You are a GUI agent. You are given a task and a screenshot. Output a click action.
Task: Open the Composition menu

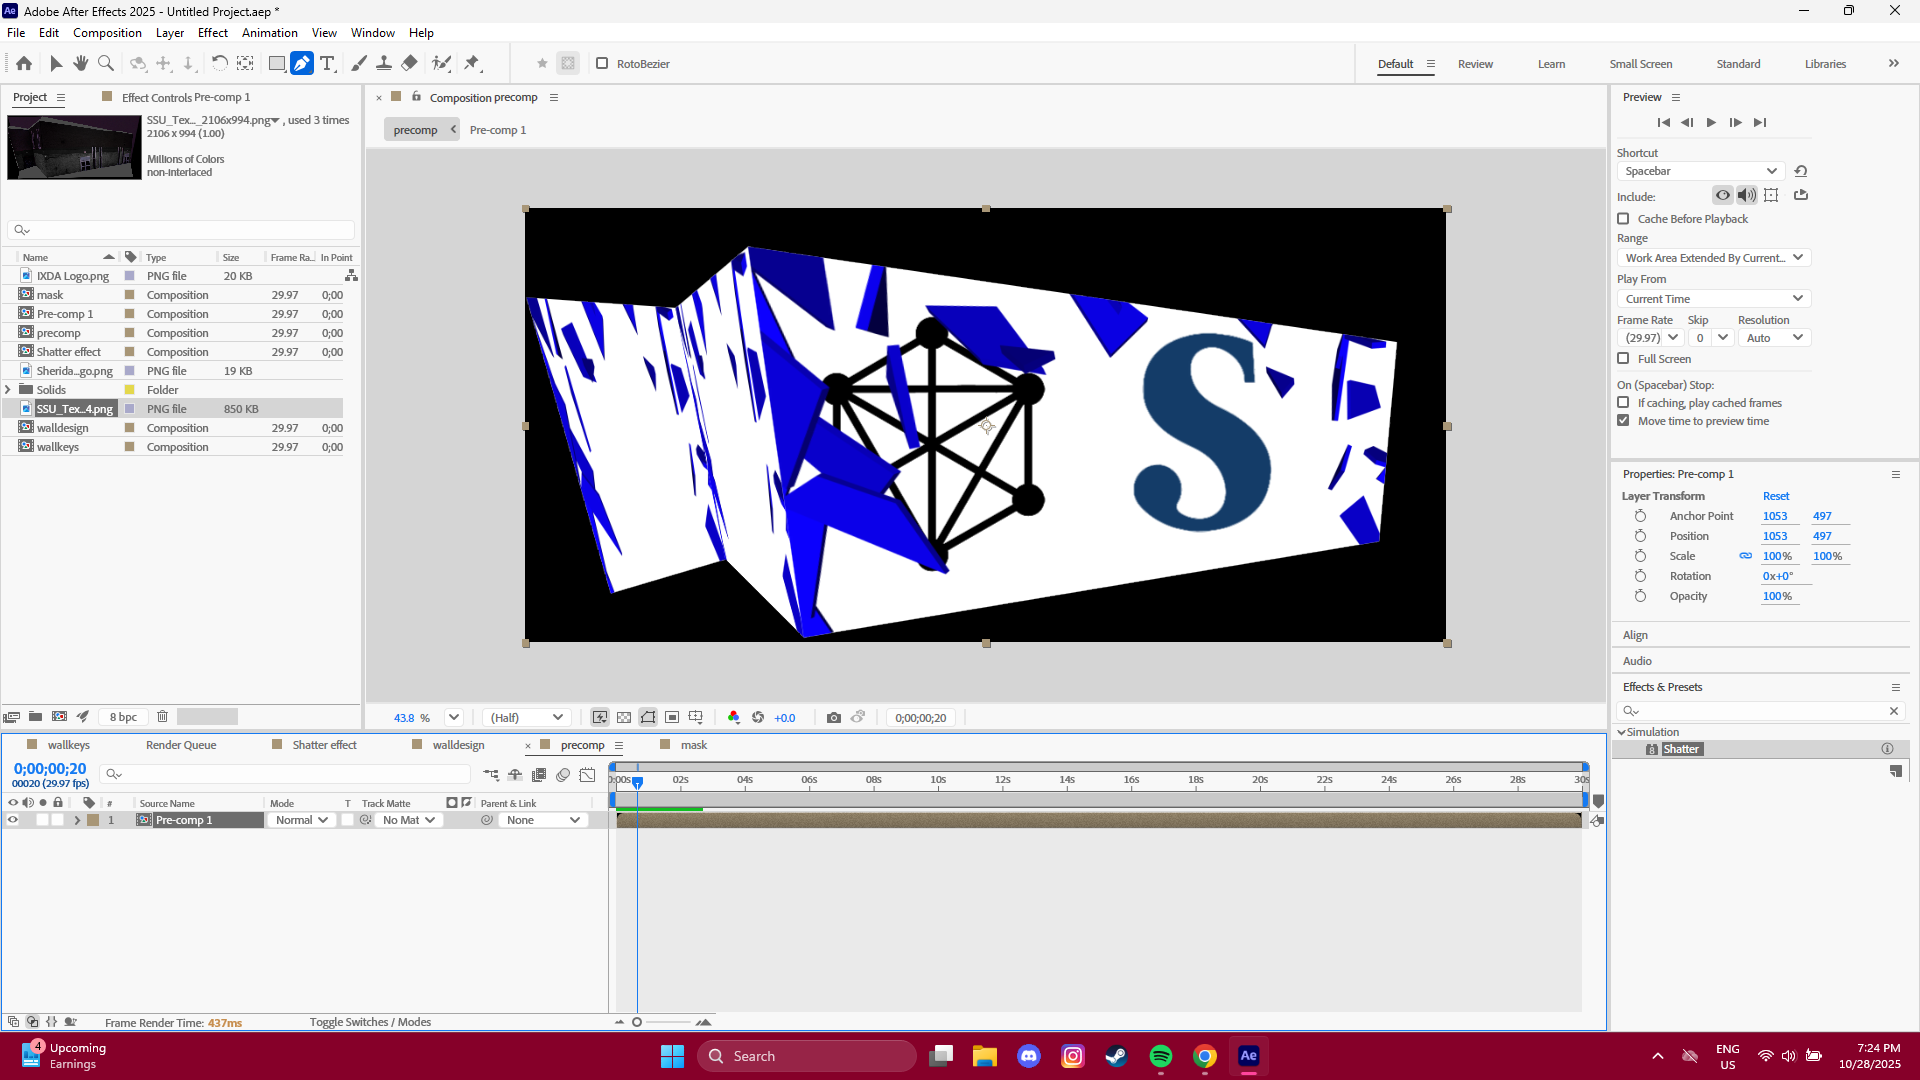[106, 32]
